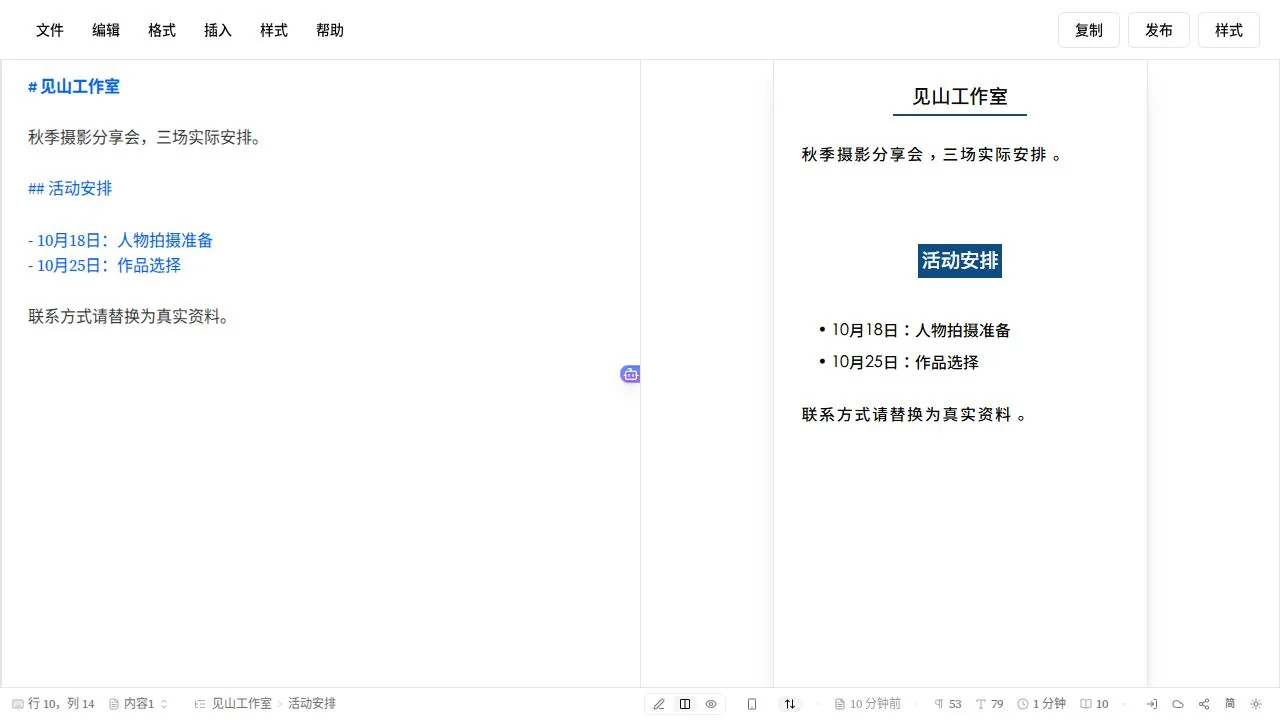Open the 编辑 menu
Viewport: 1280px width, 720px height.
[106, 30]
